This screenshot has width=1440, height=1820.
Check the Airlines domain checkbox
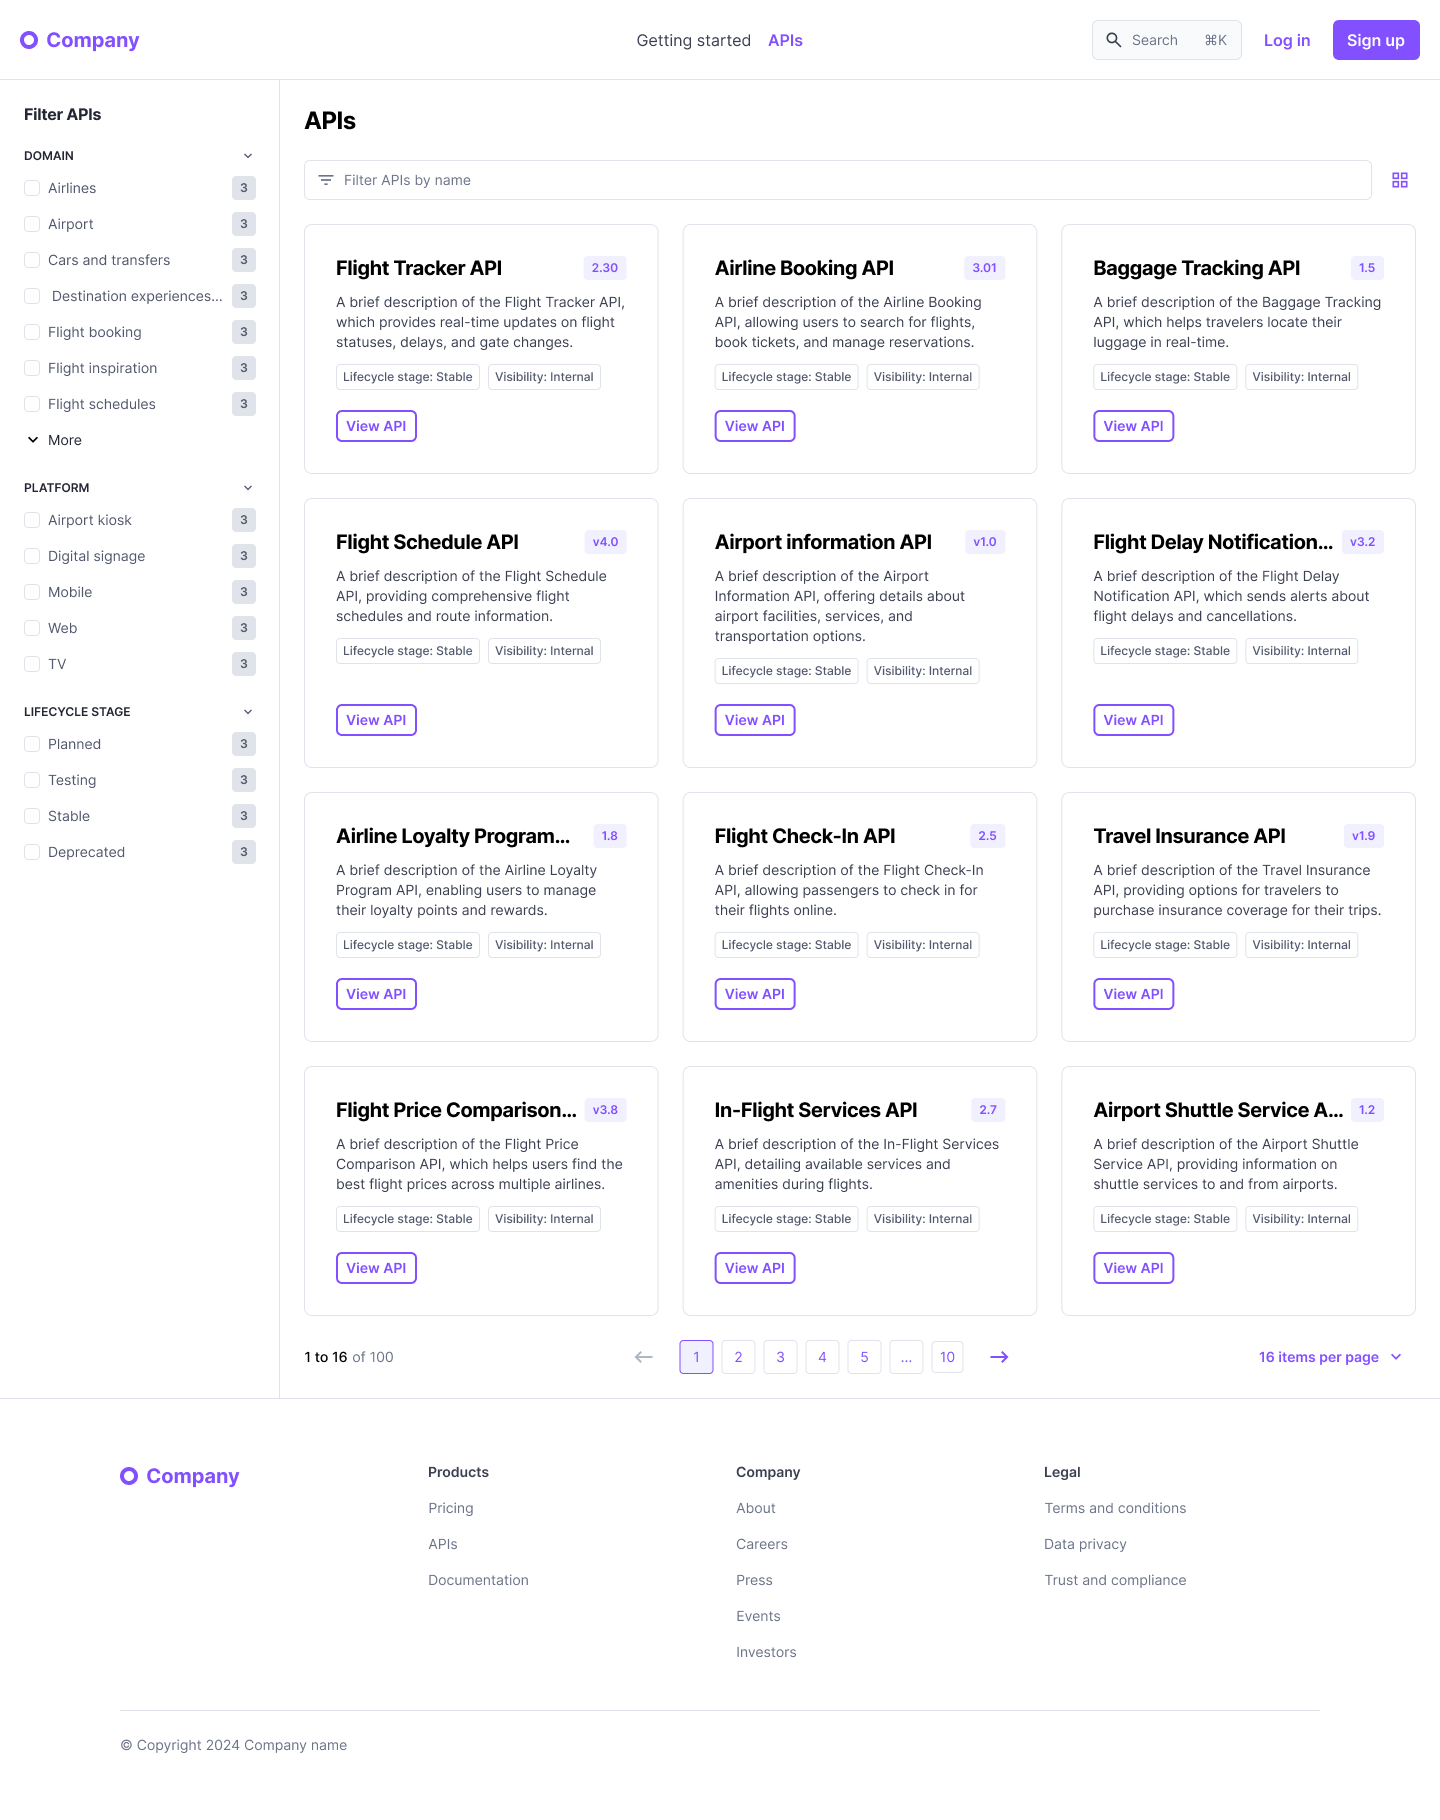(x=32, y=188)
